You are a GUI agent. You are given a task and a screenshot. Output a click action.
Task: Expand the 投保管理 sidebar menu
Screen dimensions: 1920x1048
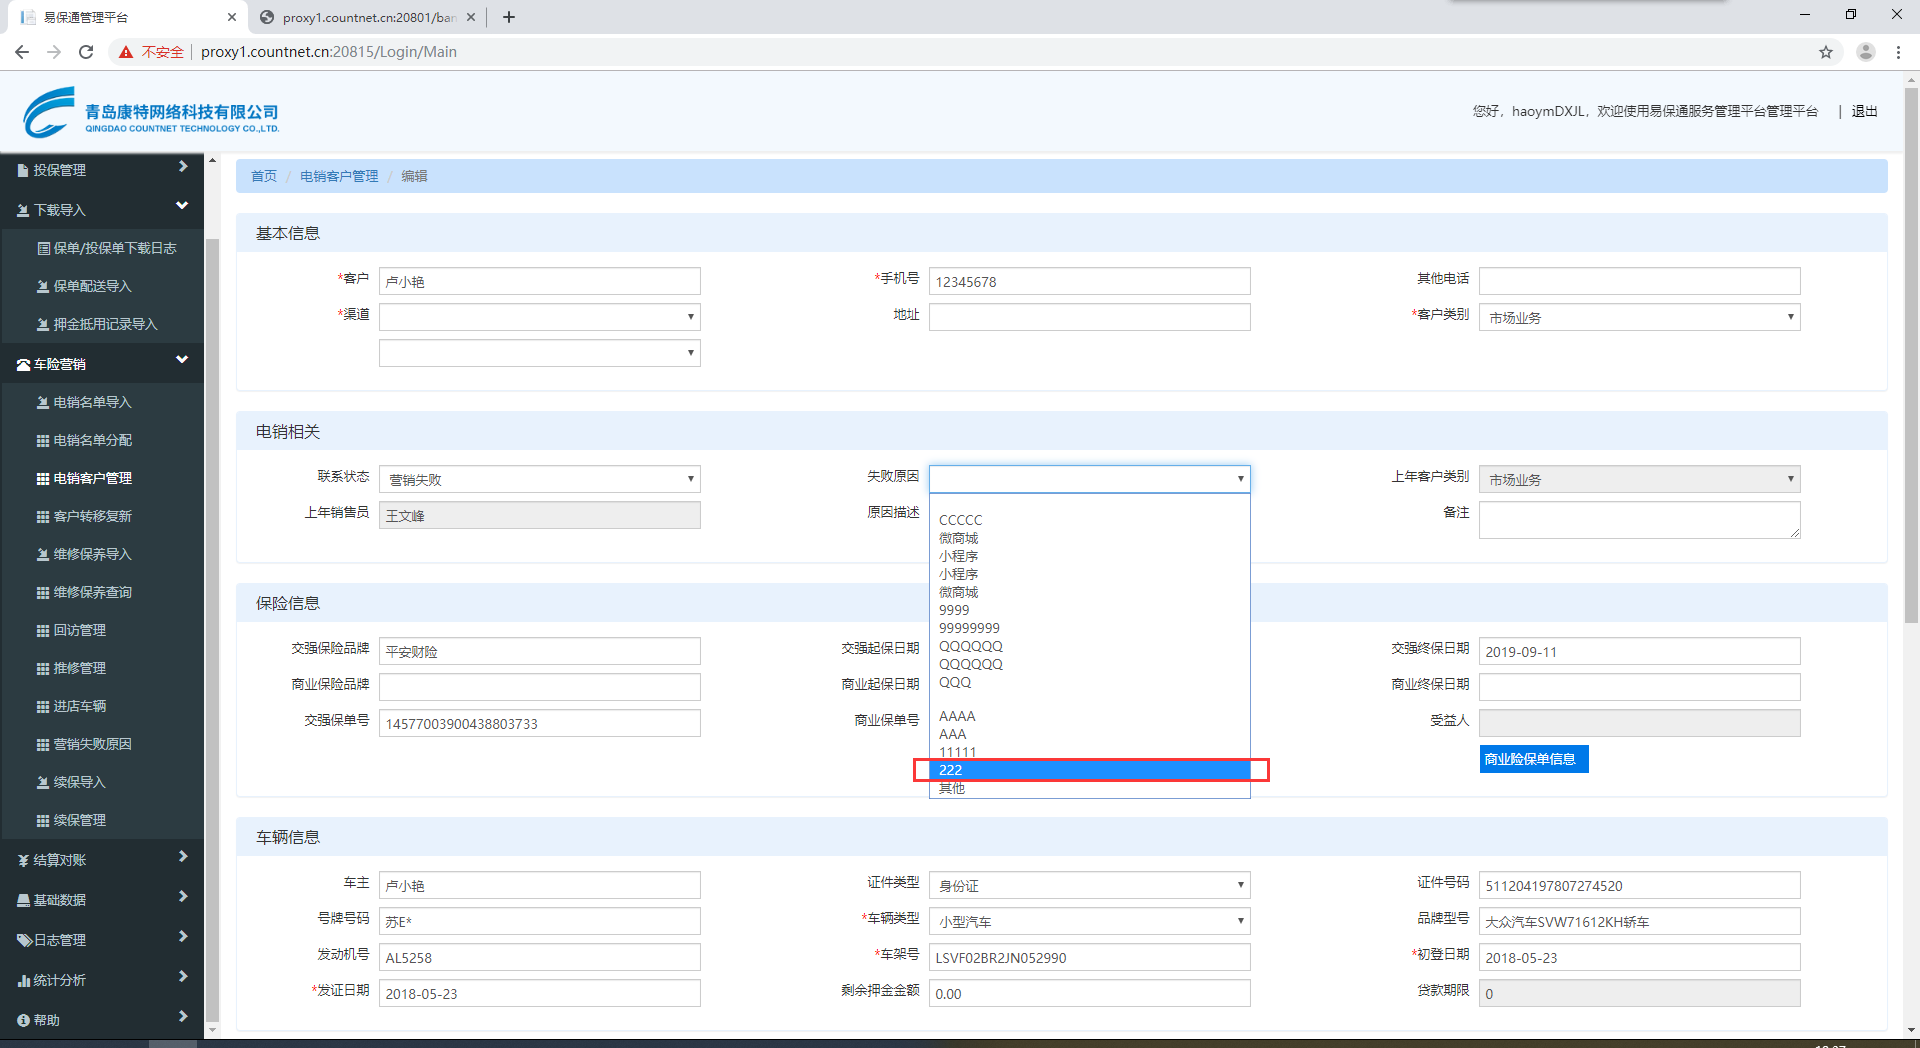pyautogui.click(x=100, y=170)
